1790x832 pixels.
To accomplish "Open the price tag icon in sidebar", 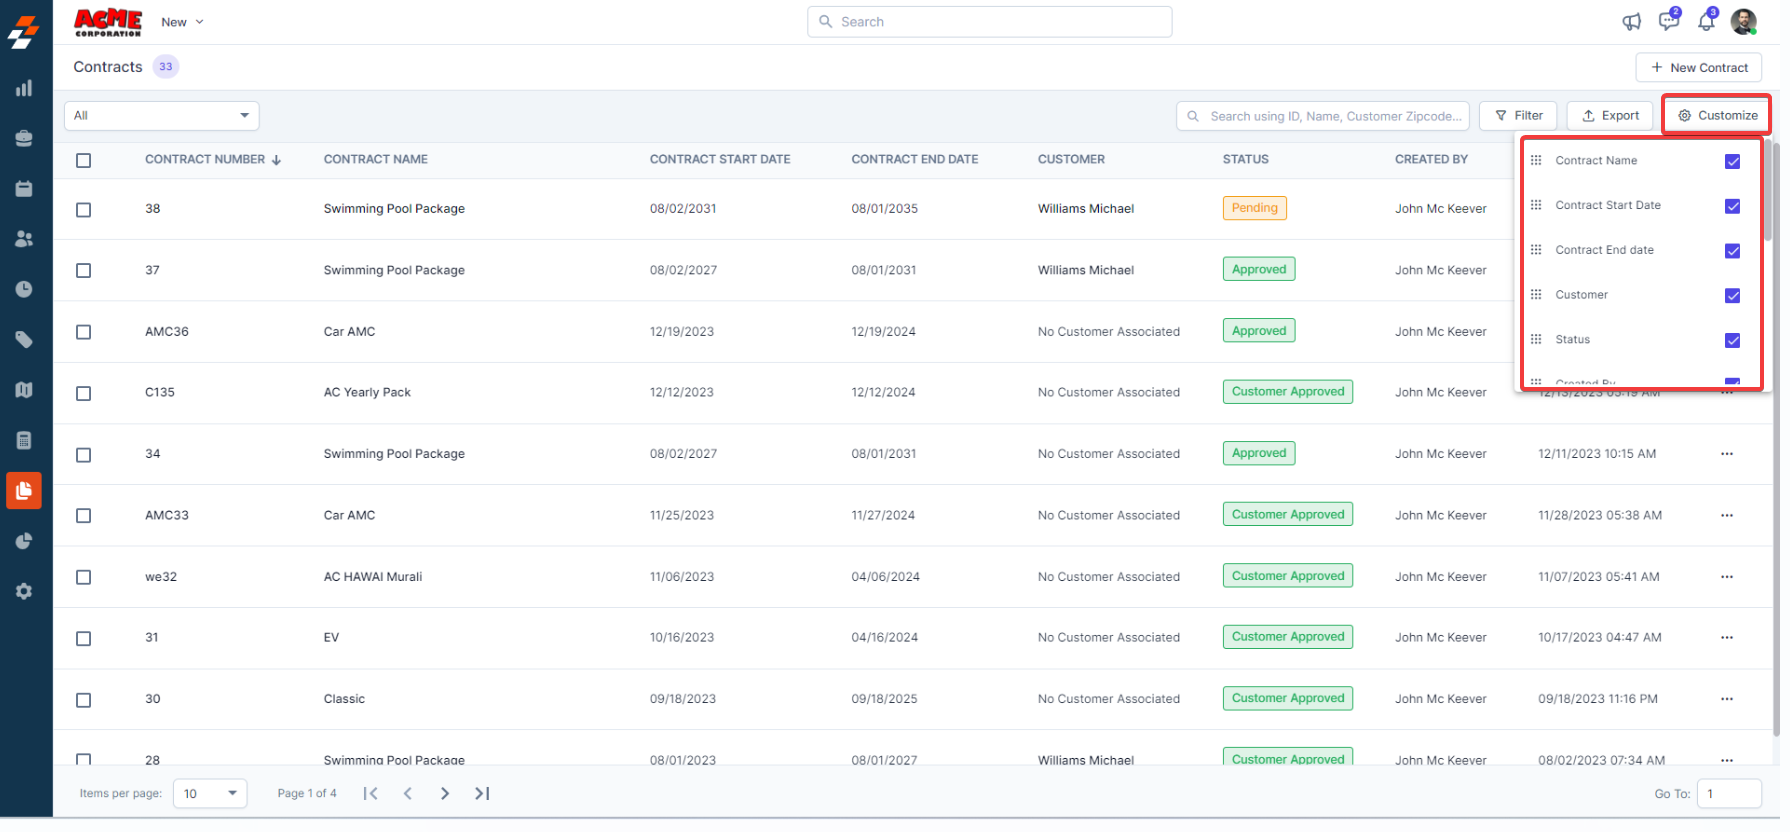I will click(x=24, y=340).
